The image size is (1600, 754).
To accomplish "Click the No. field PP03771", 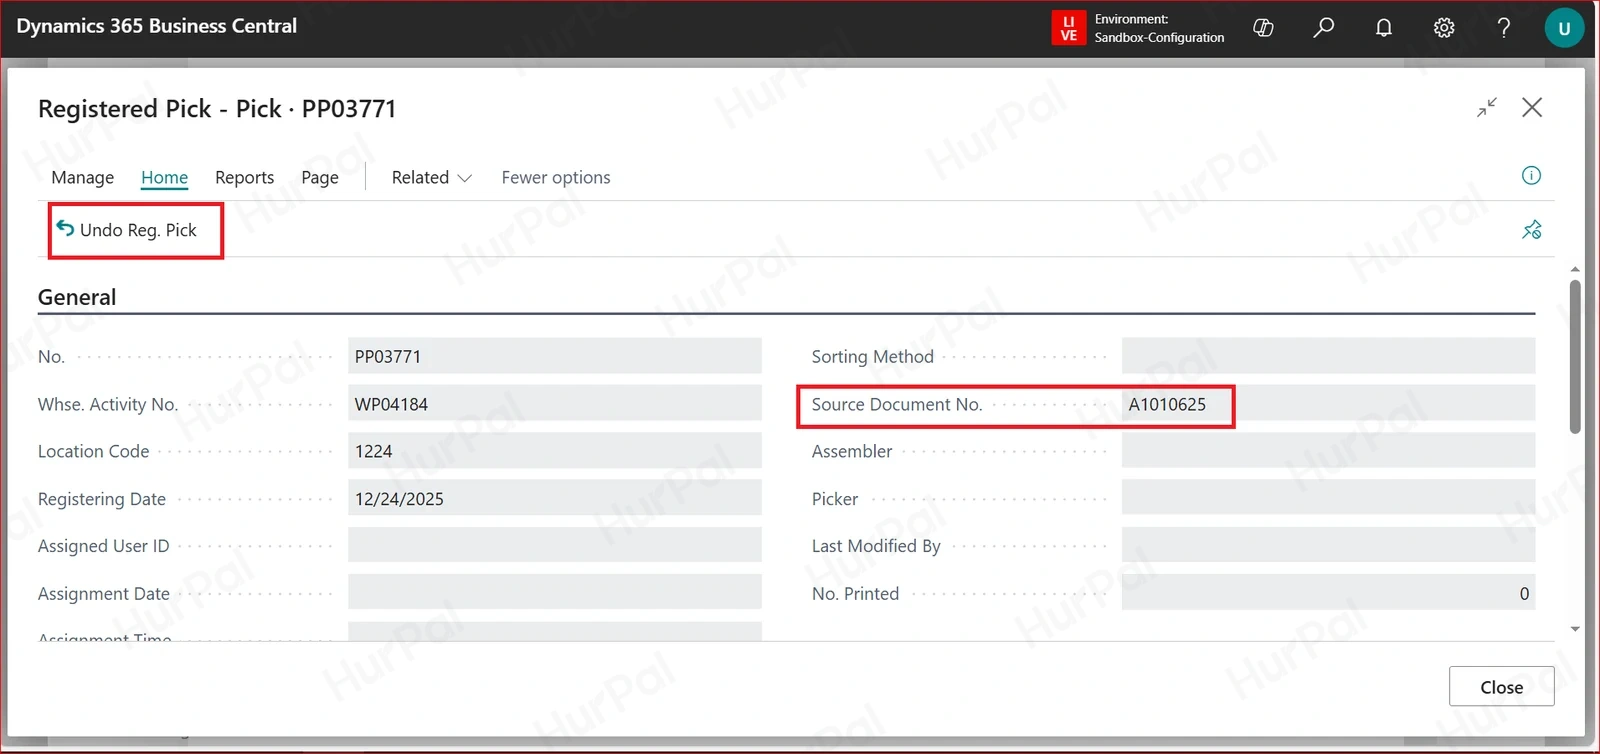I will pos(554,356).
